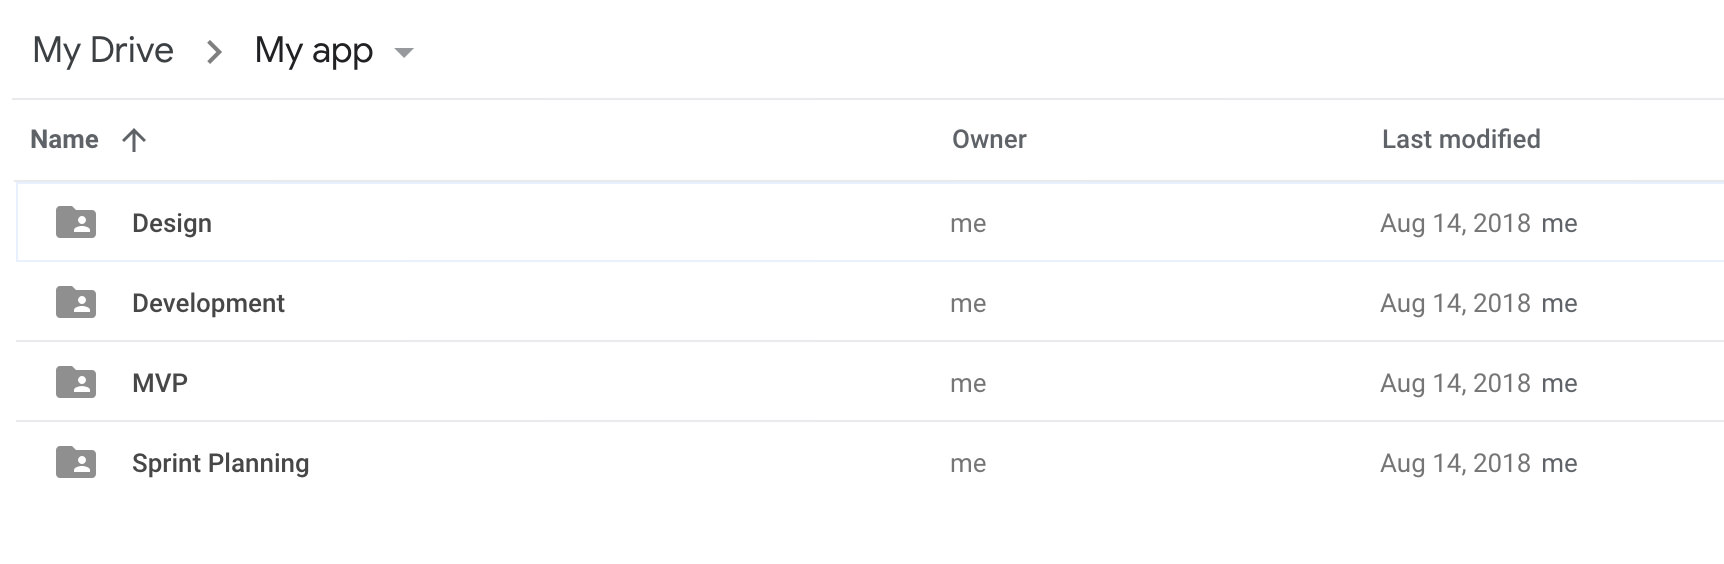Toggle sort direction with the Name arrow
1724x564 pixels.
pos(134,140)
